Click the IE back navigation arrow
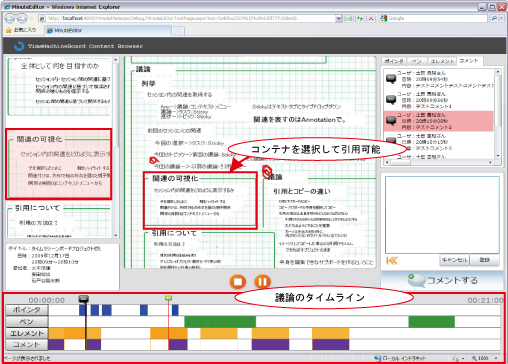The height and width of the screenshot is (364, 508). 10,18
